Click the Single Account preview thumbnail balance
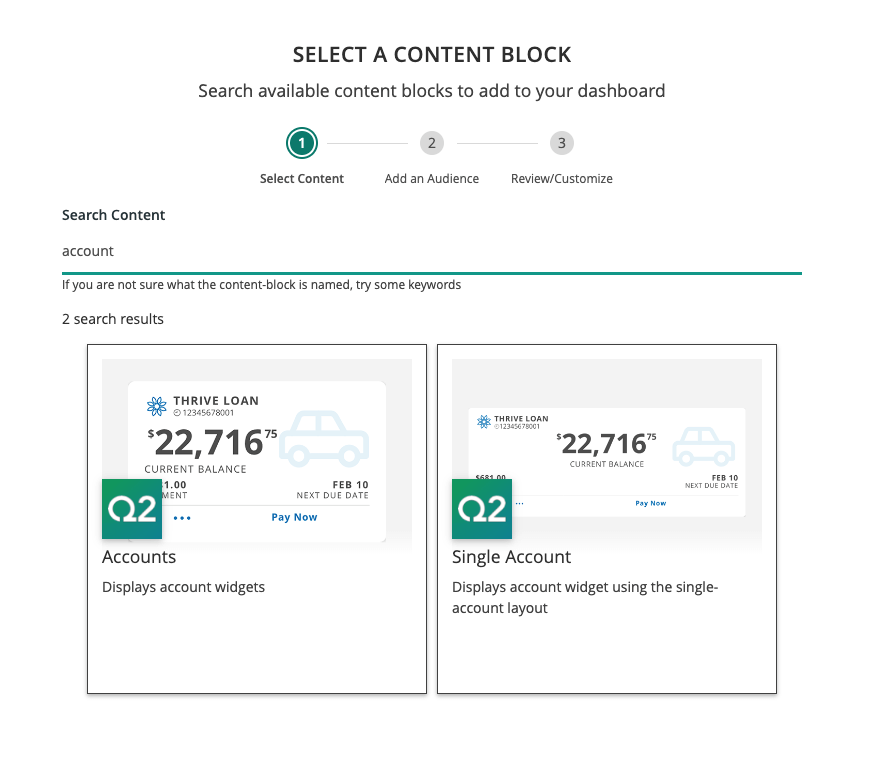The height and width of the screenshot is (768, 869). tap(606, 444)
